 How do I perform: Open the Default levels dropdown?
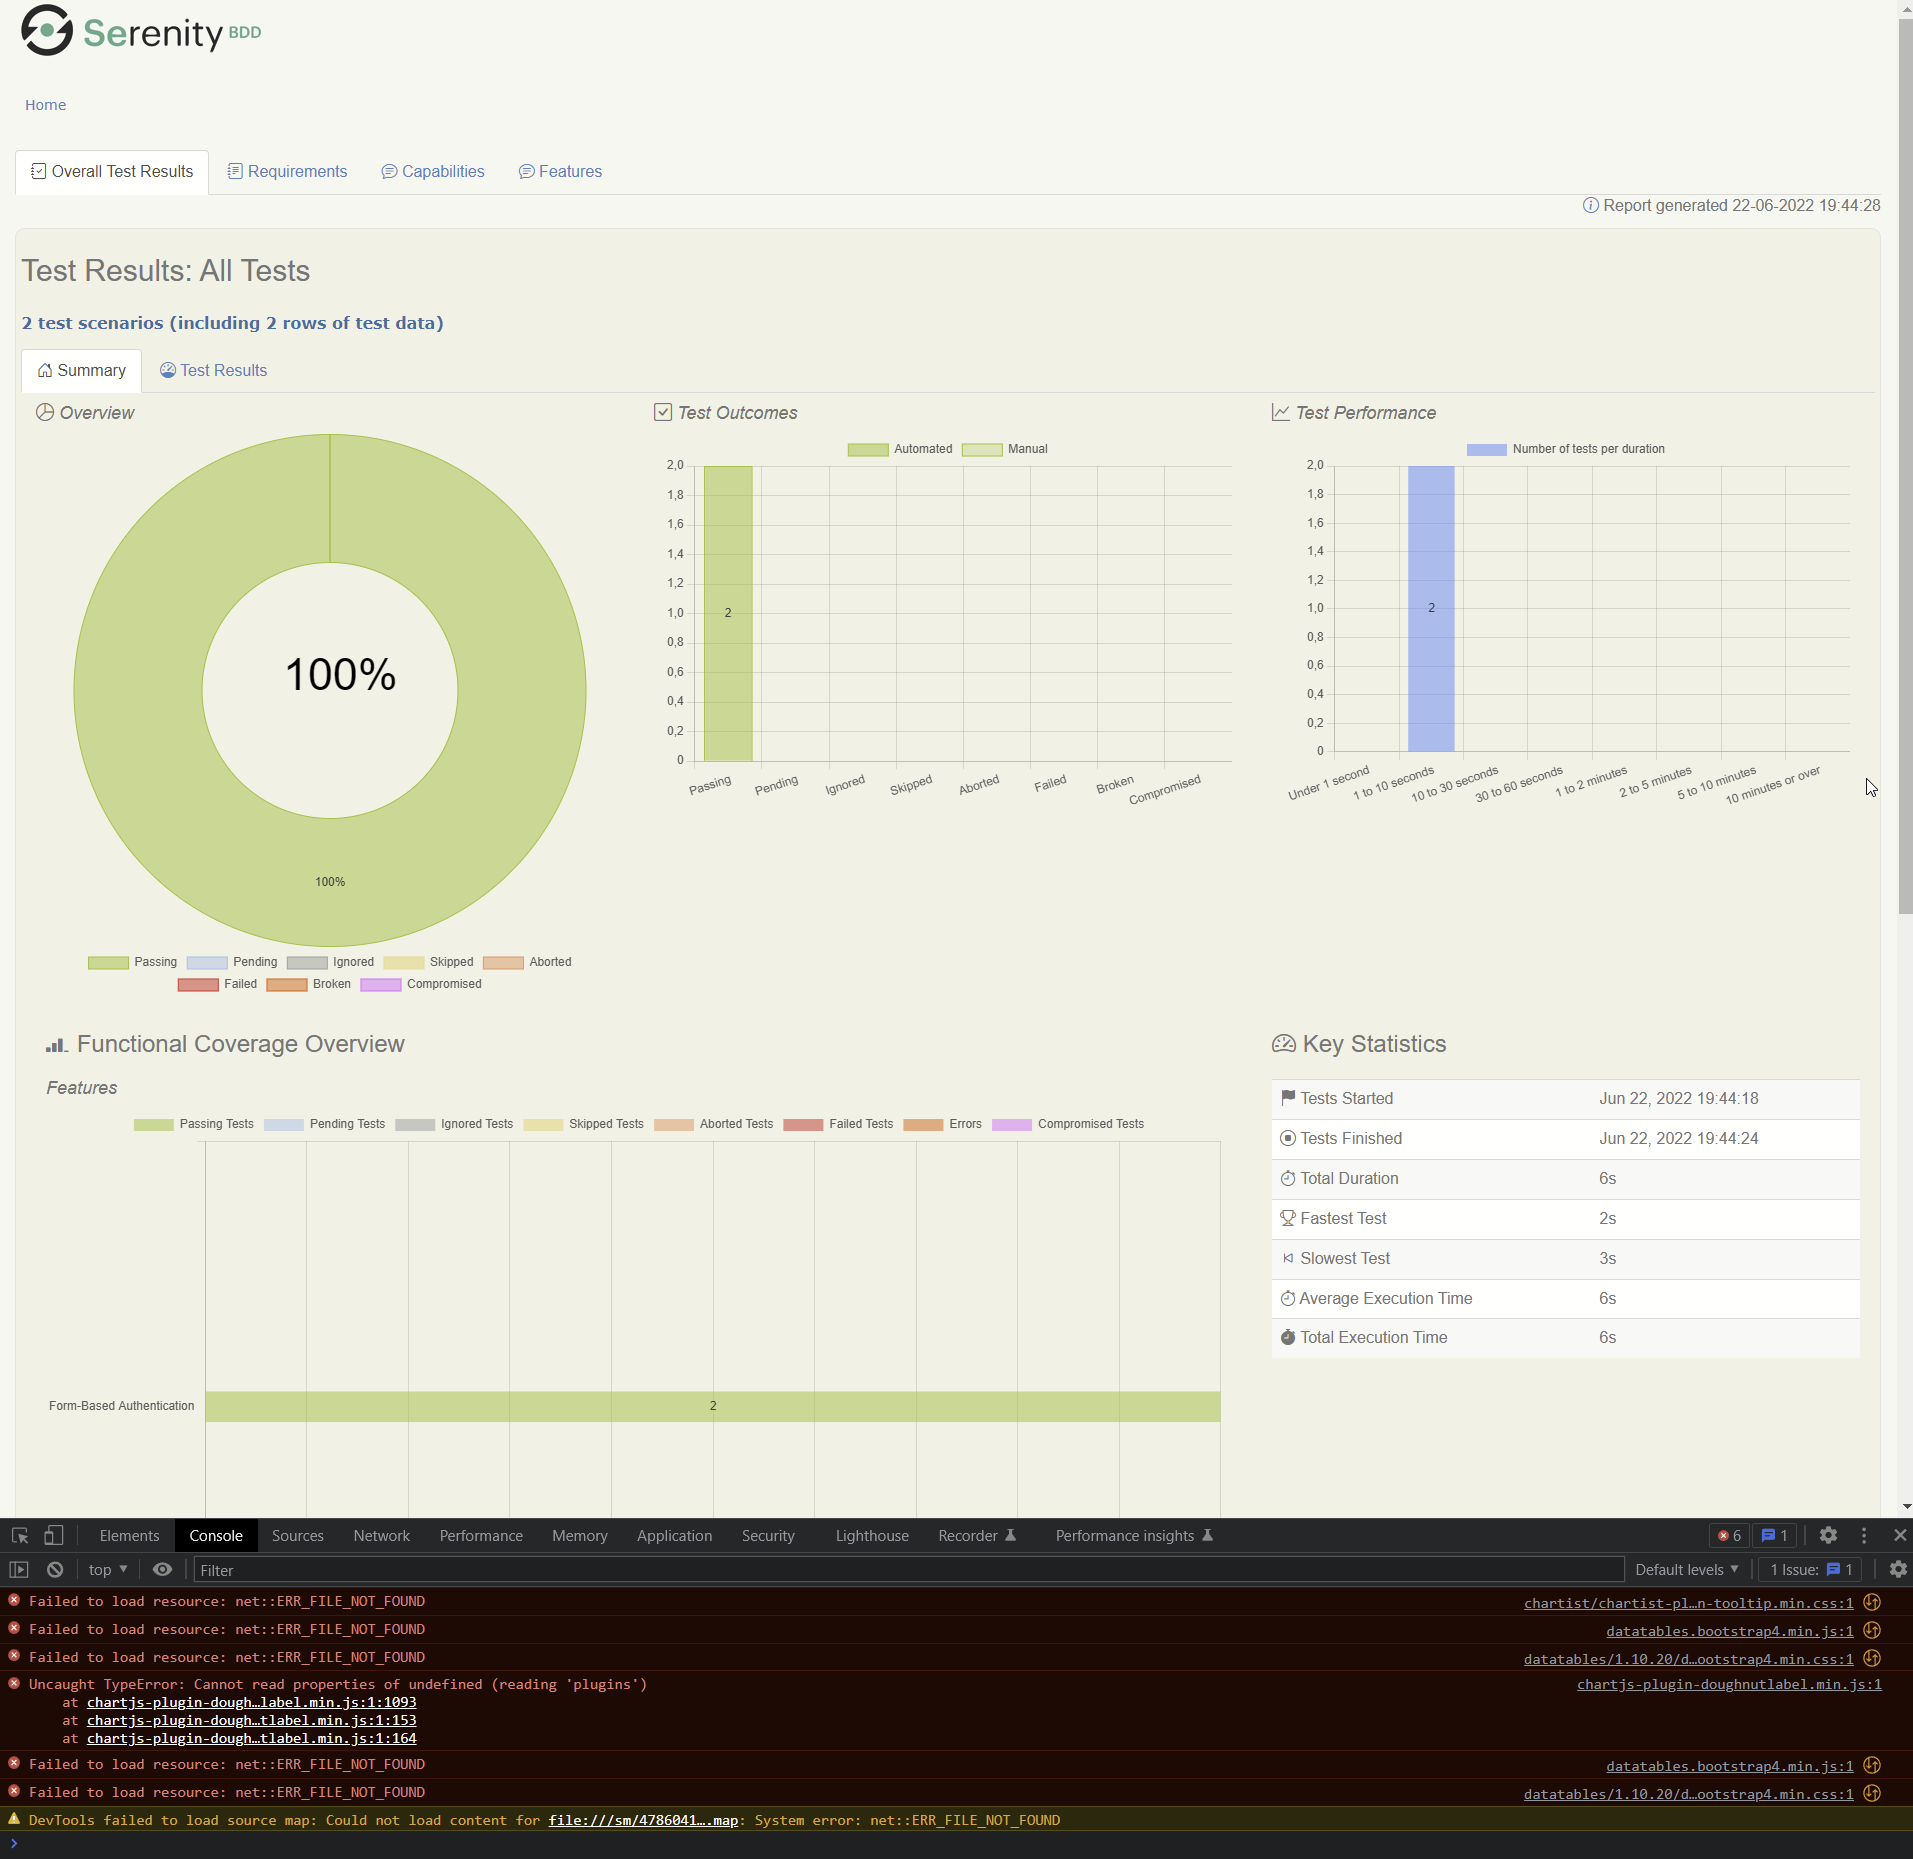tap(1686, 1570)
